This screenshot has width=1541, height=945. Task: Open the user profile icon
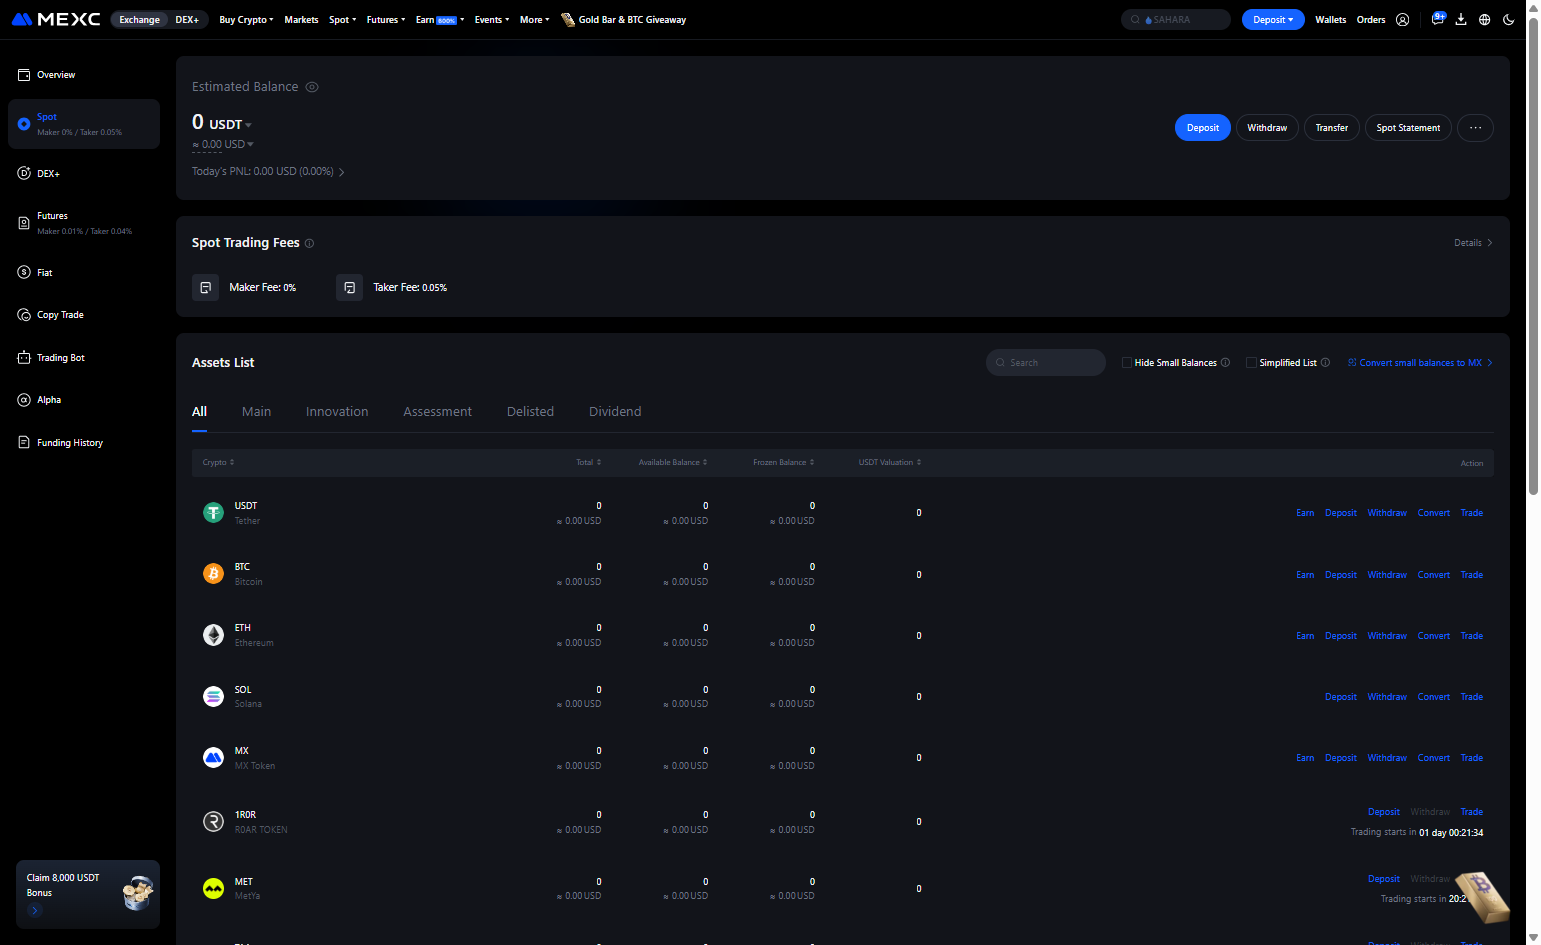[1403, 20]
